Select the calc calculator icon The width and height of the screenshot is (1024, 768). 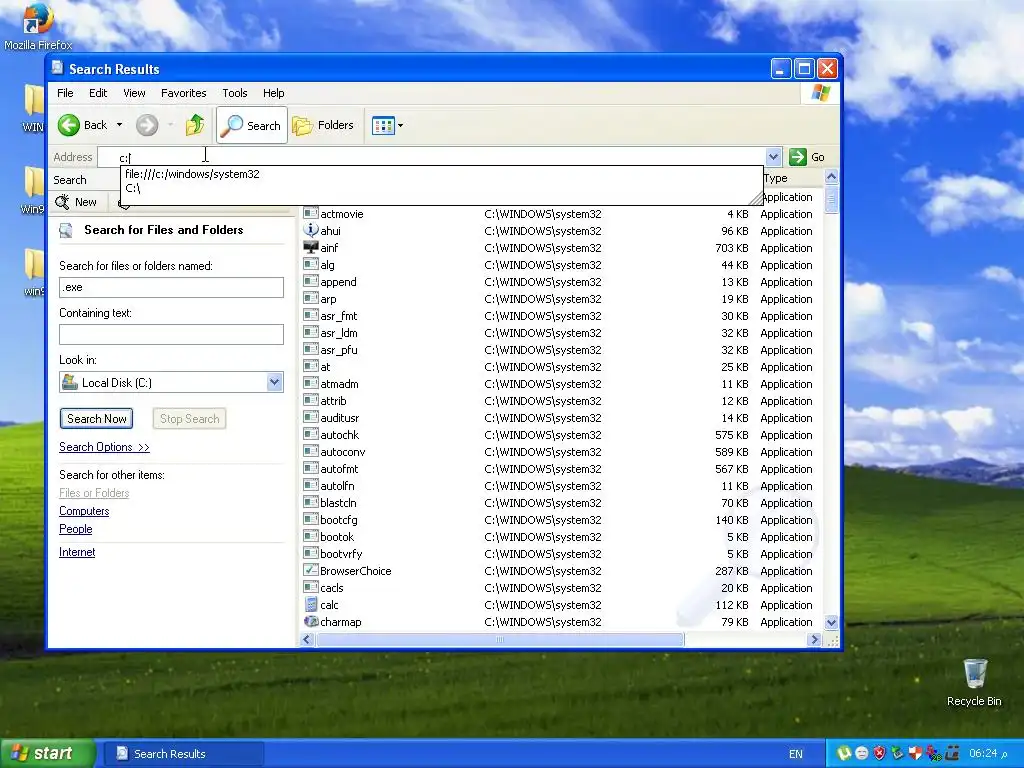(311, 605)
